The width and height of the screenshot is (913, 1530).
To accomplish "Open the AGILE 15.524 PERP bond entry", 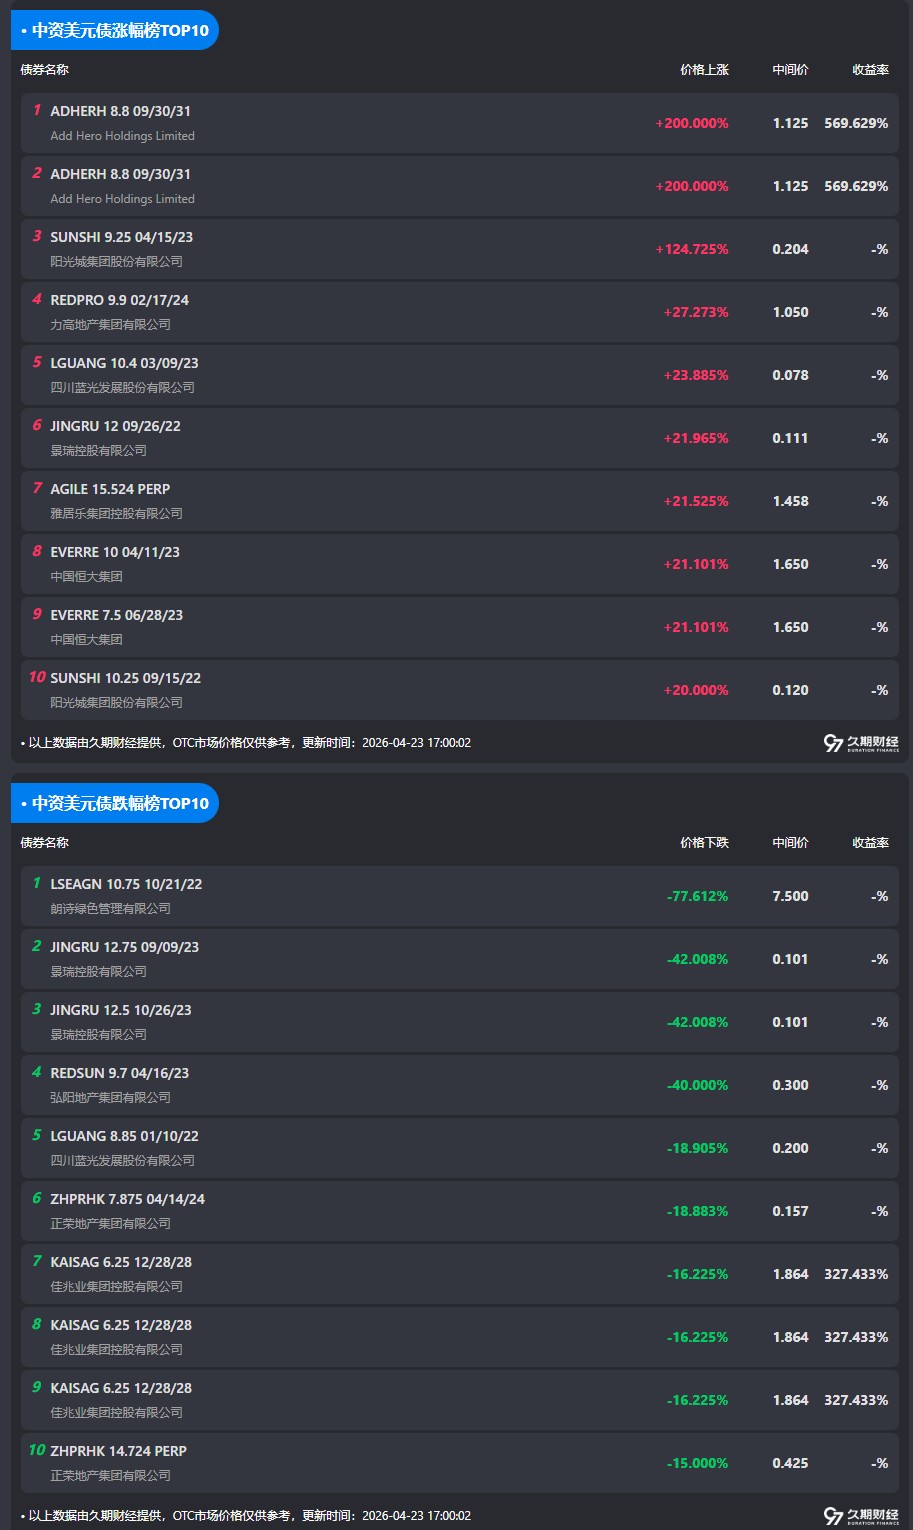I will pyautogui.click(x=110, y=490).
